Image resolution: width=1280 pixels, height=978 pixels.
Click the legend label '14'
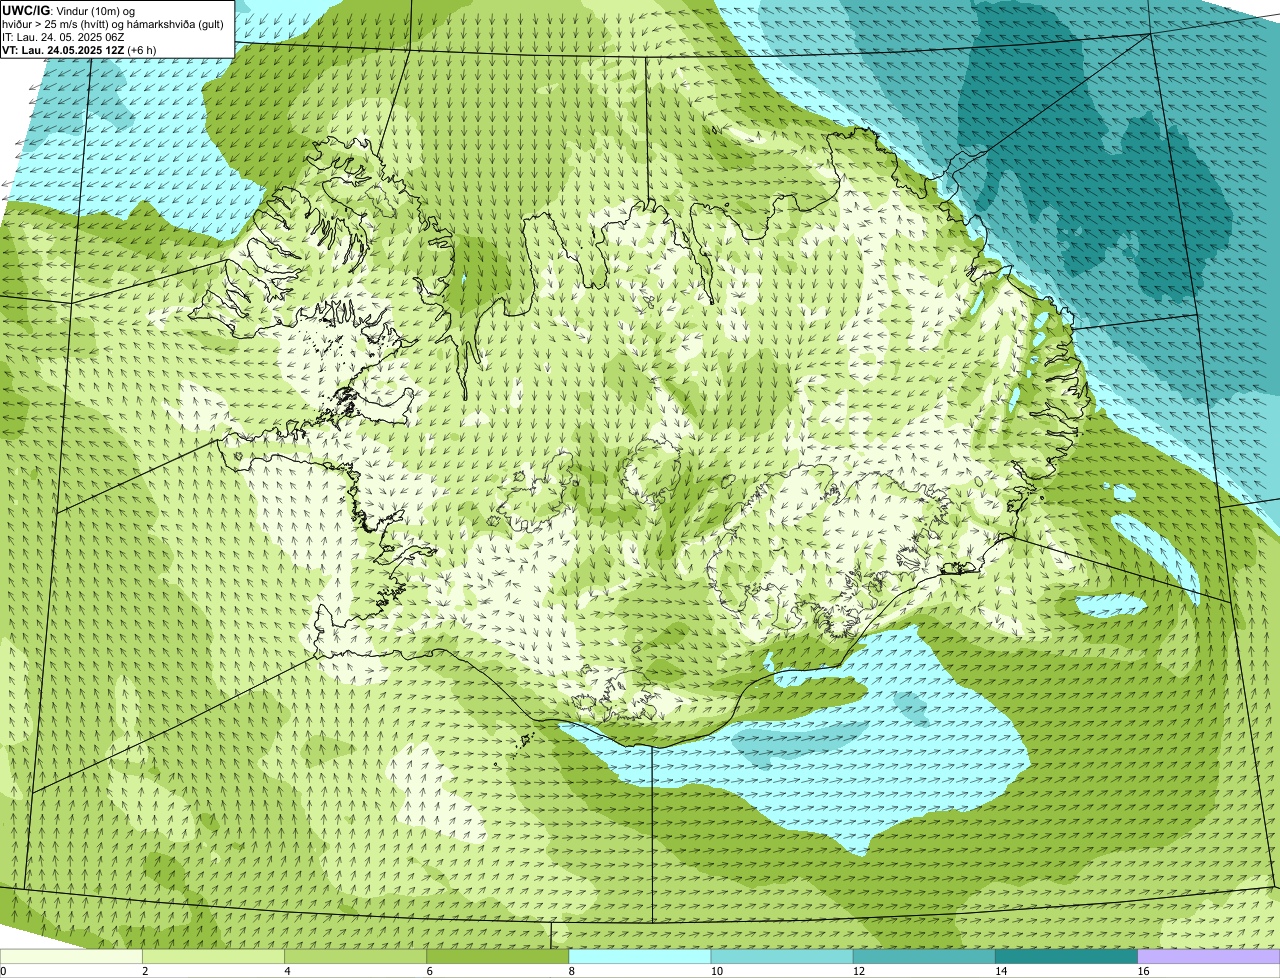point(1001,971)
